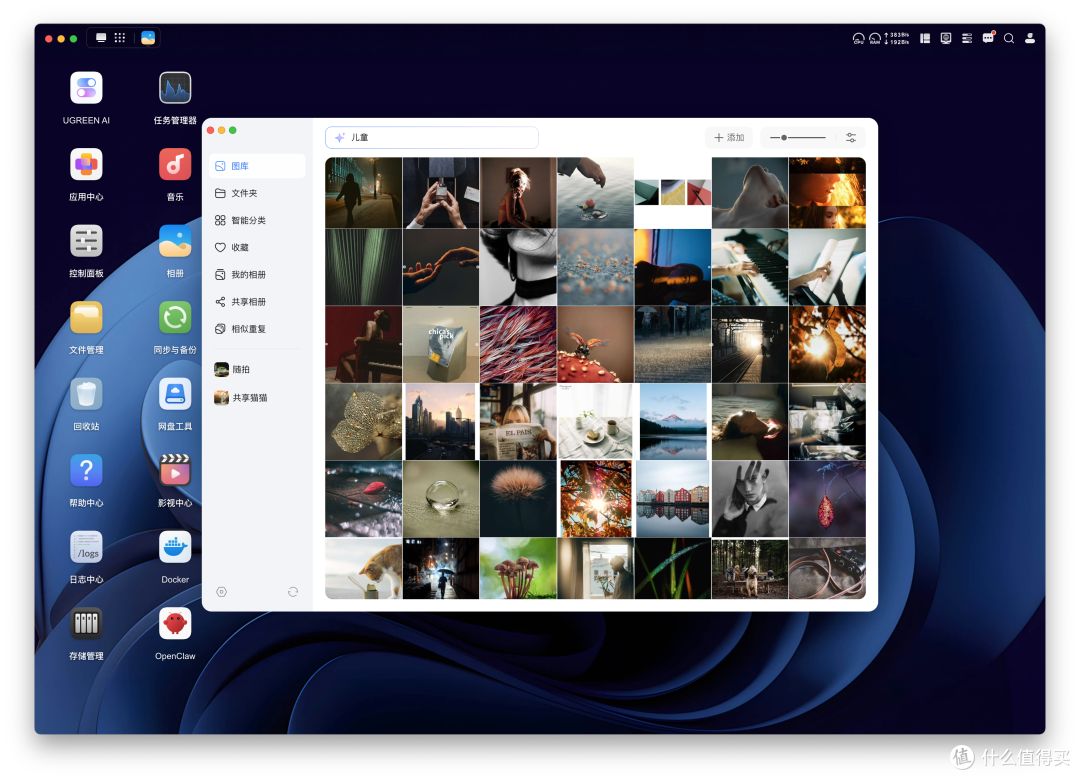This screenshot has width=1080, height=780.
Task: Open the black-and-white man with hand thumbnail
Action: click(750, 500)
